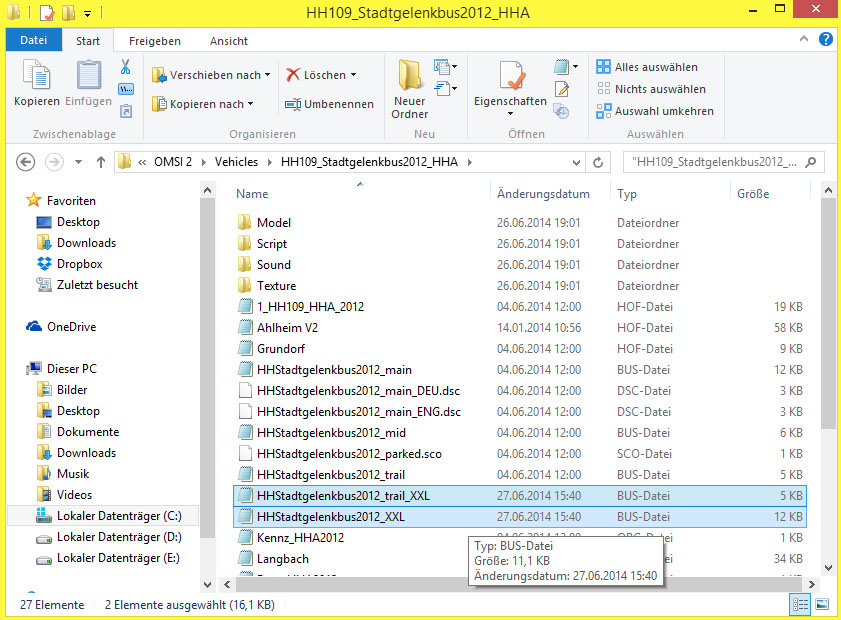Screen dimensions: 841x620
Task: Click the history (Verlauf) icon in Öffnen group
Action: click(561, 112)
